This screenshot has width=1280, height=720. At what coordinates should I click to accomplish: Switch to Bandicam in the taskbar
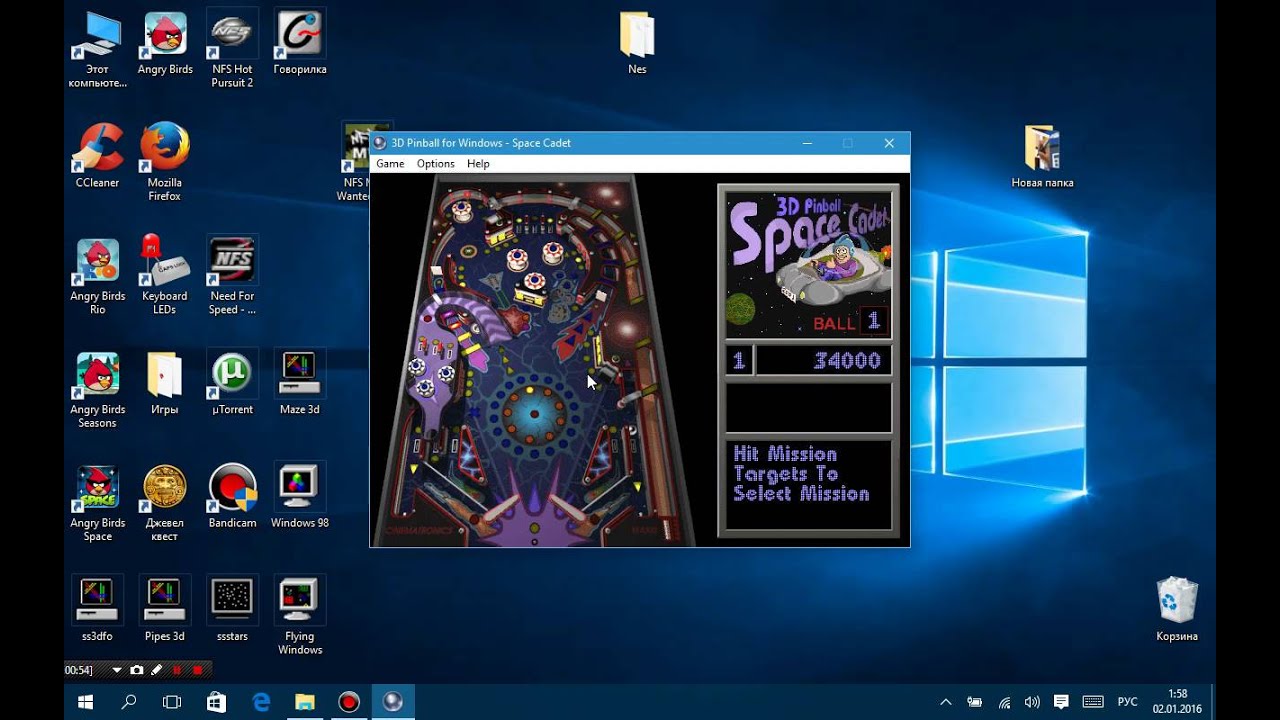point(349,702)
